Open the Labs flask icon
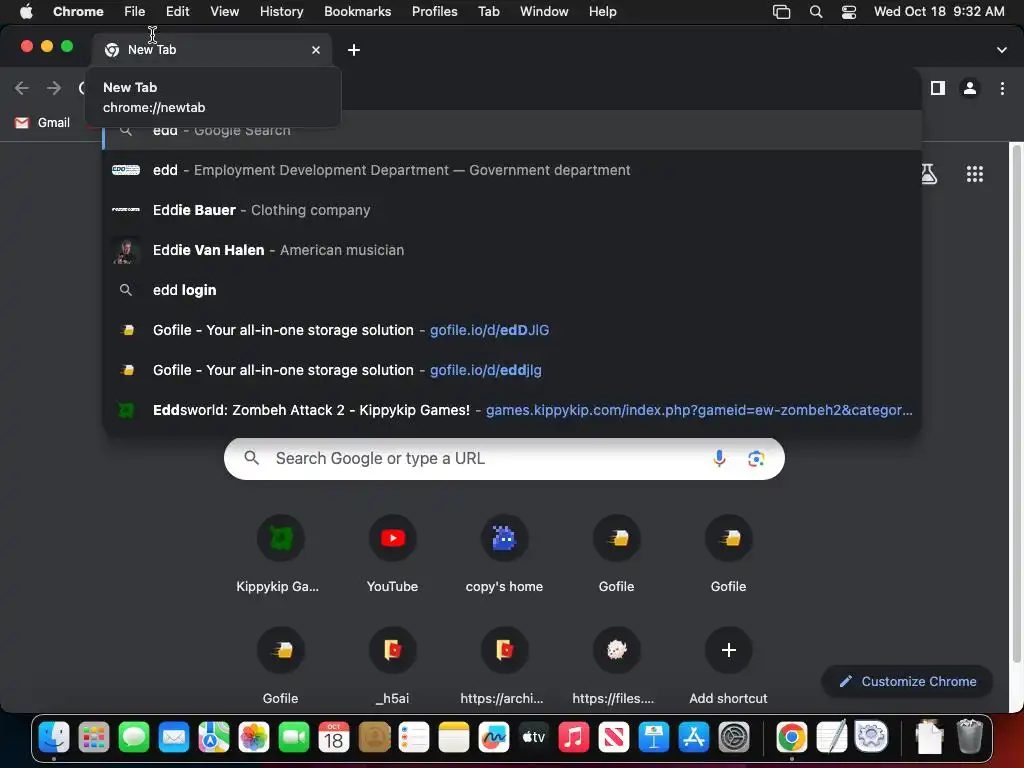Screen dimensions: 1024x768 coord(928,174)
